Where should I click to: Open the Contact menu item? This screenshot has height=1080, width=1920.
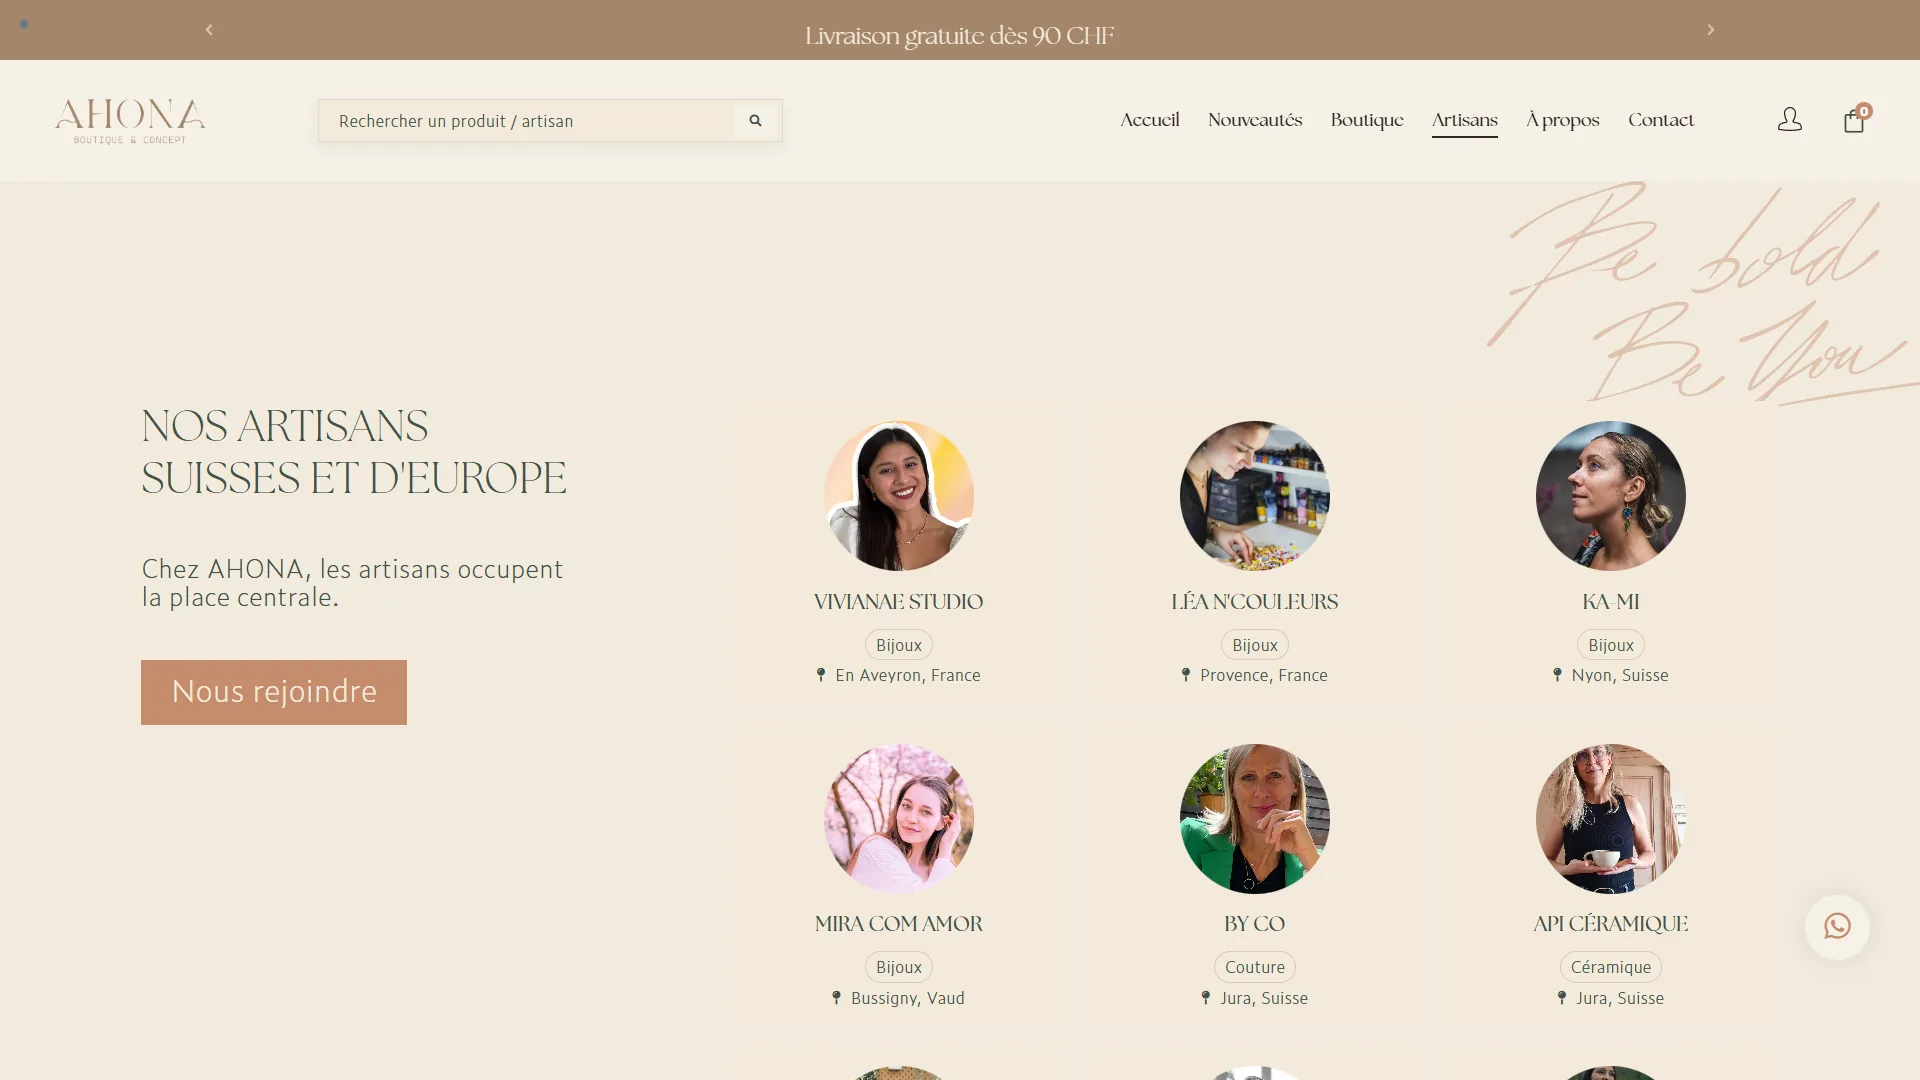1661,120
